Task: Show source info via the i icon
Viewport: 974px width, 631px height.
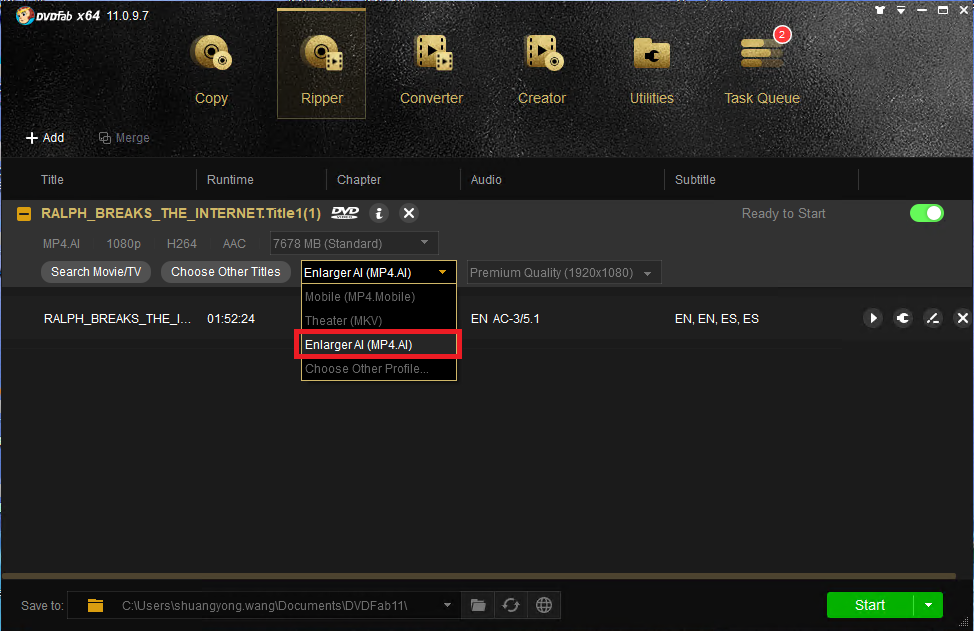Action: (379, 213)
